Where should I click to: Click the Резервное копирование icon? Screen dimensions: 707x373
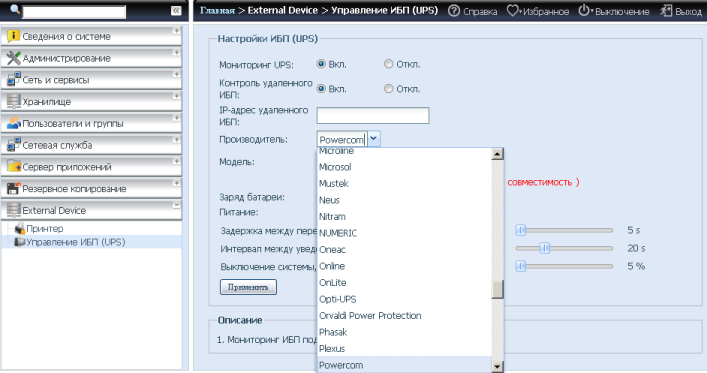(14, 188)
